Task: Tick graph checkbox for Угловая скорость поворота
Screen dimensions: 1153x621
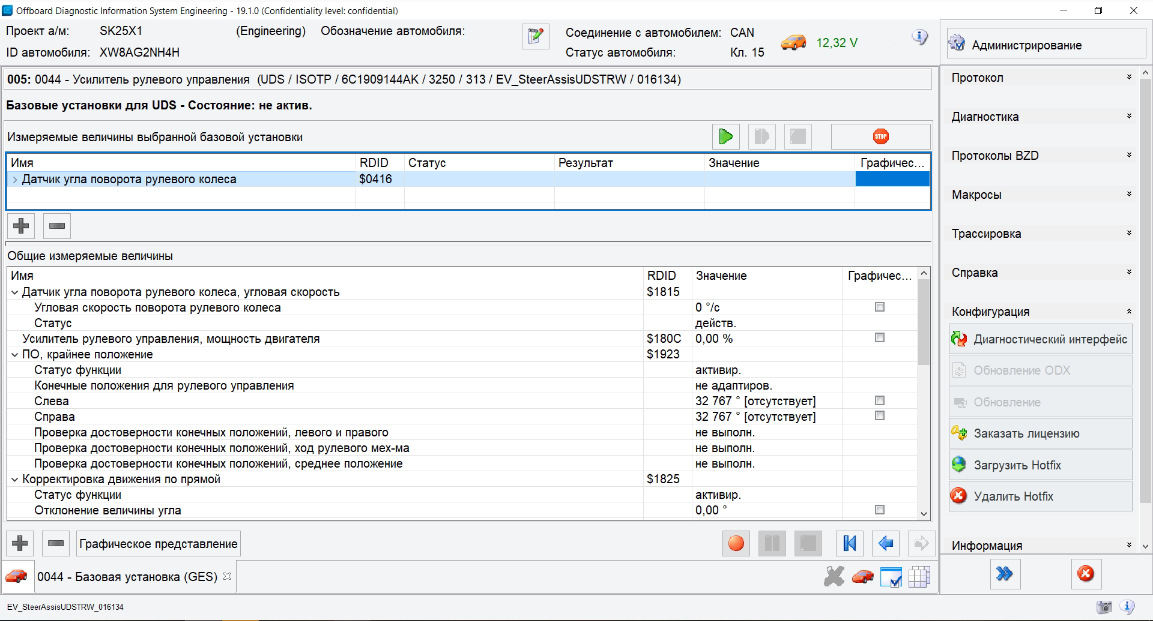Action: click(x=879, y=307)
